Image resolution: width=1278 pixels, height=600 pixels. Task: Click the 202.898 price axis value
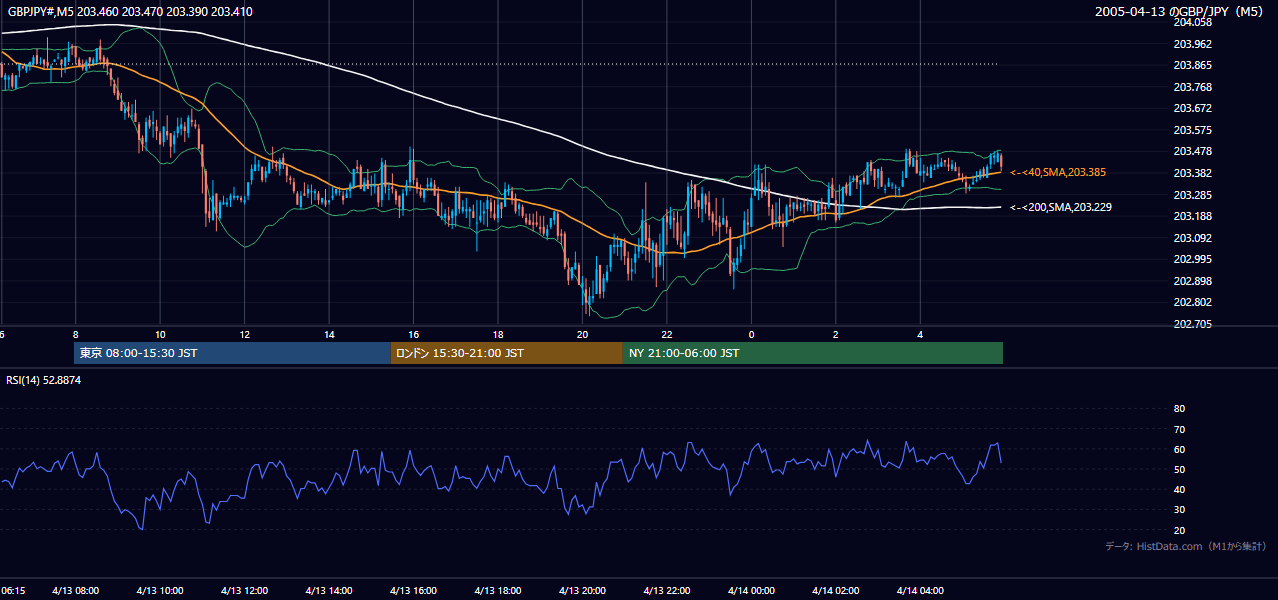click(1192, 281)
